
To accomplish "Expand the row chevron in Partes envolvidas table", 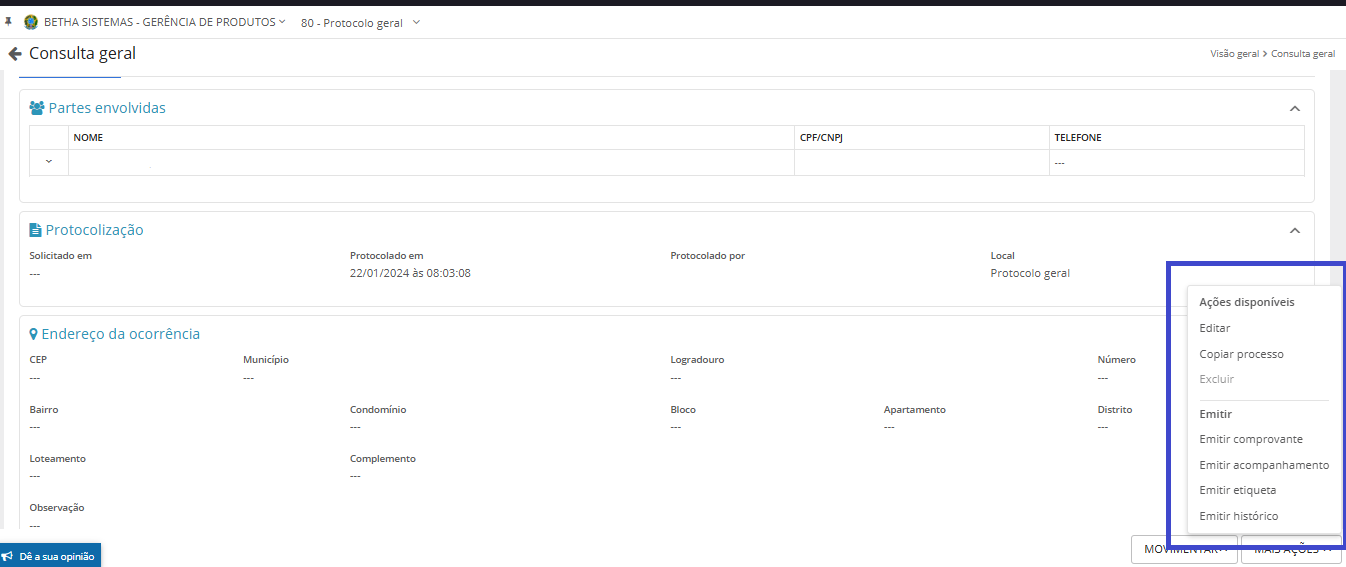I will (x=49, y=162).
